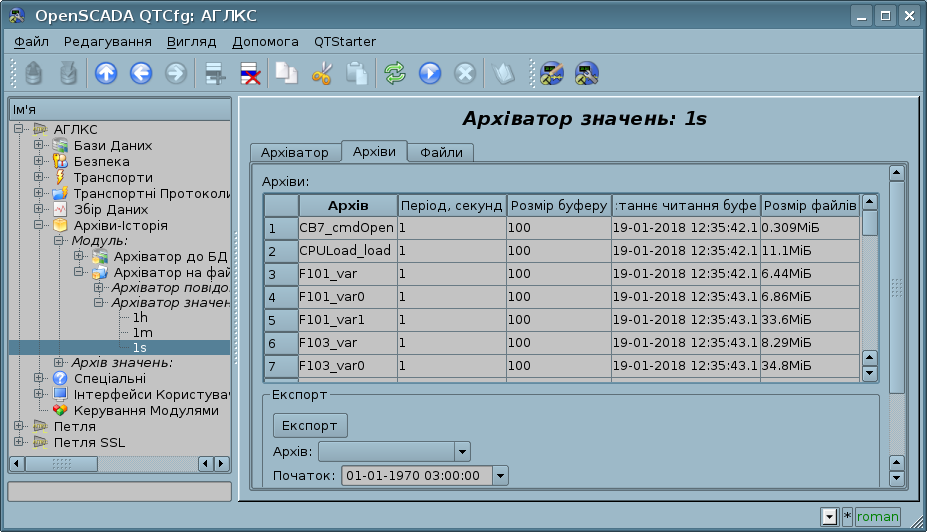Click the Керування Модулями tree item

click(146, 410)
